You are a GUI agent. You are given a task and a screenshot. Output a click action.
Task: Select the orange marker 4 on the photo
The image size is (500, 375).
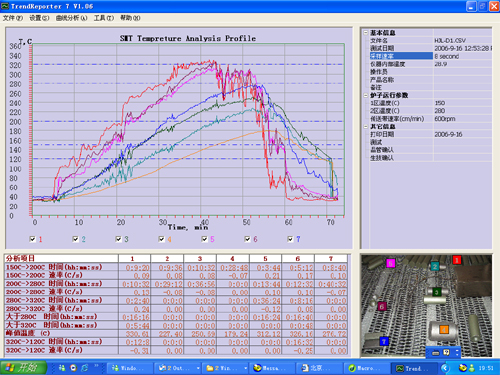tap(444, 330)
